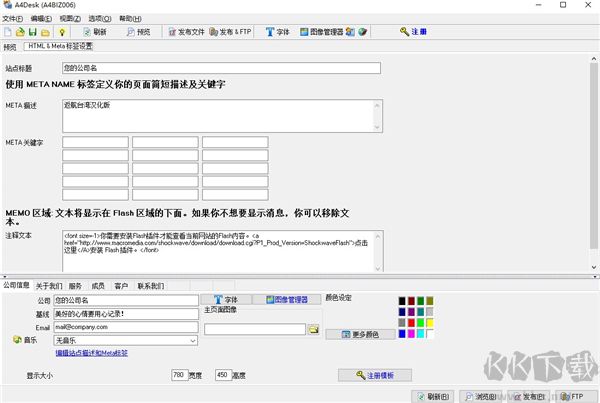Open the 编辑 menu
The height and width of the screenshot is (403, 600).
tap(41, 18)
